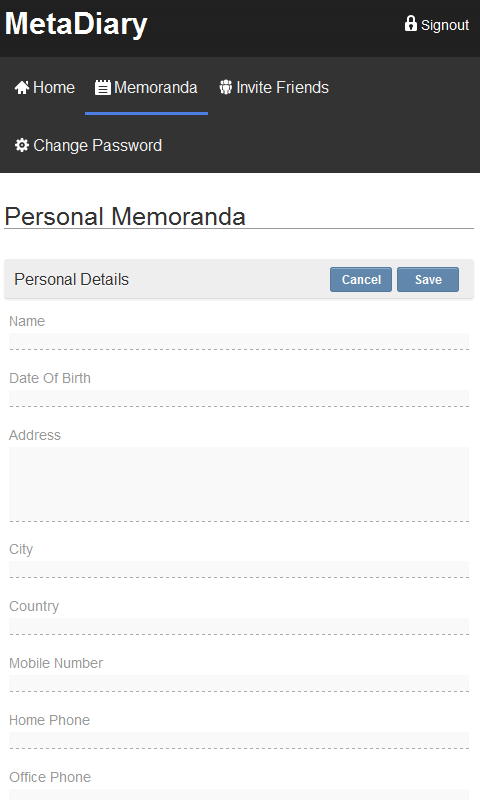The width and height of the screenshot is (480, 800).
Task: Open the Memoranda tab
Action: point(146,88)
